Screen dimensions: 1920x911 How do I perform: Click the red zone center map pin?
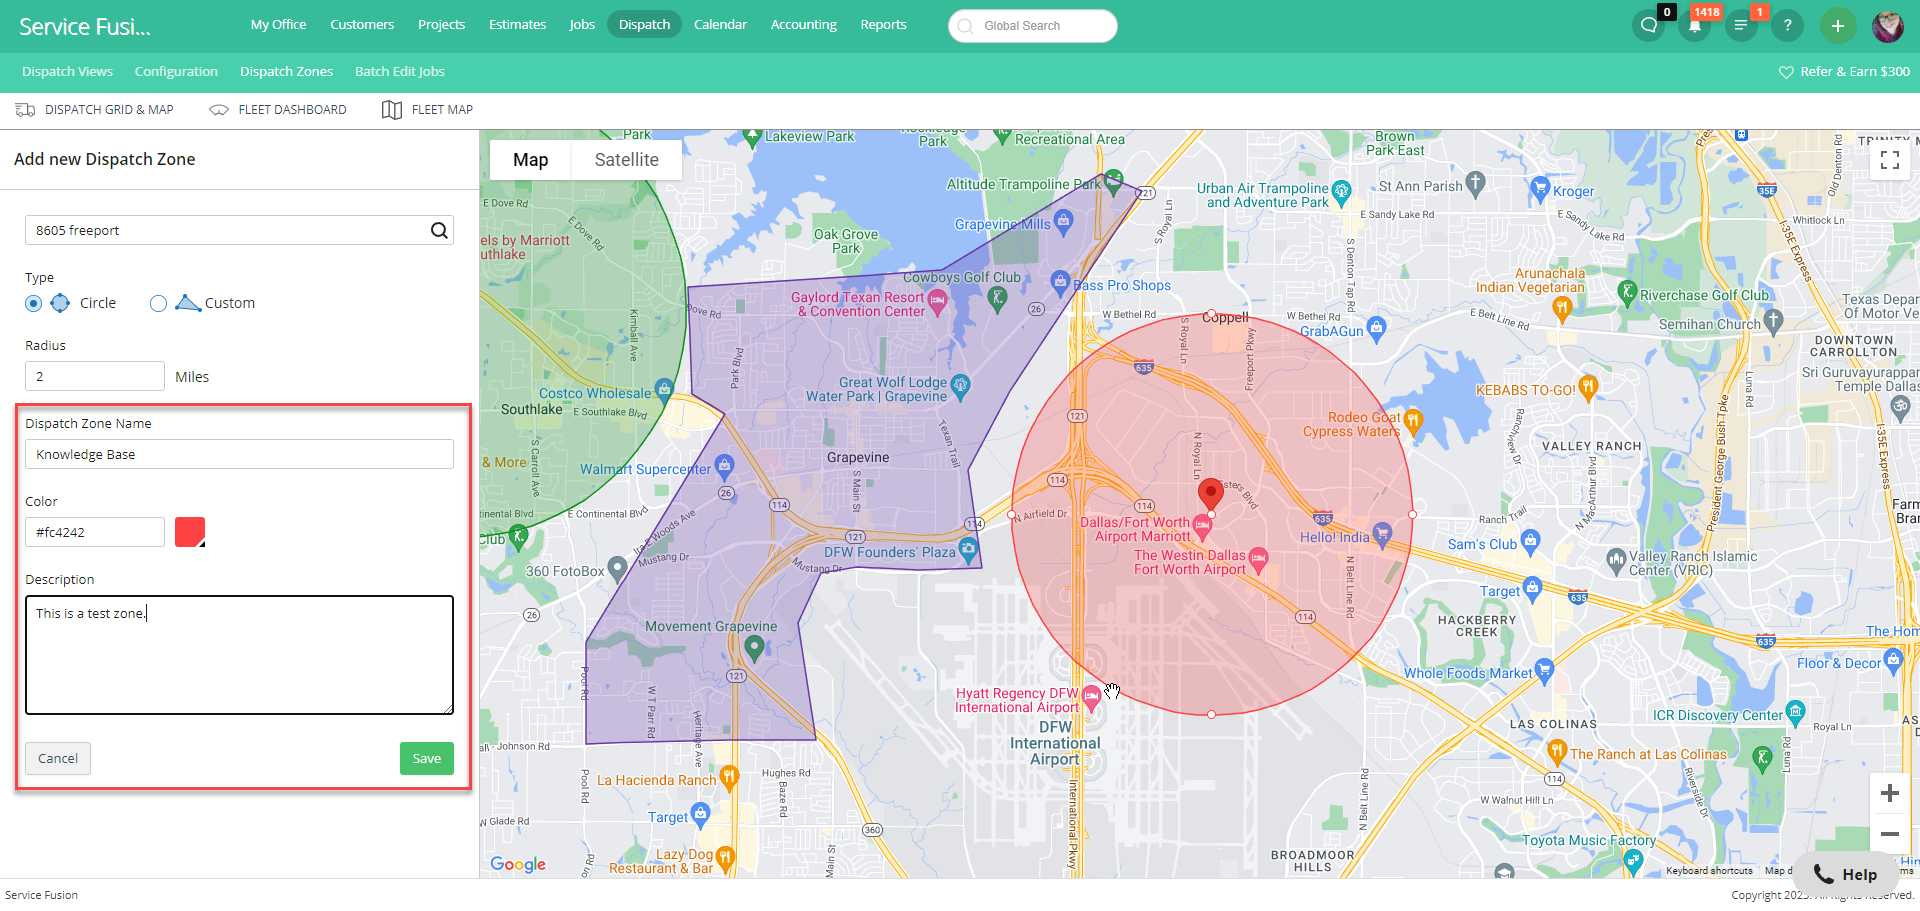click(x=1211, y=493)
